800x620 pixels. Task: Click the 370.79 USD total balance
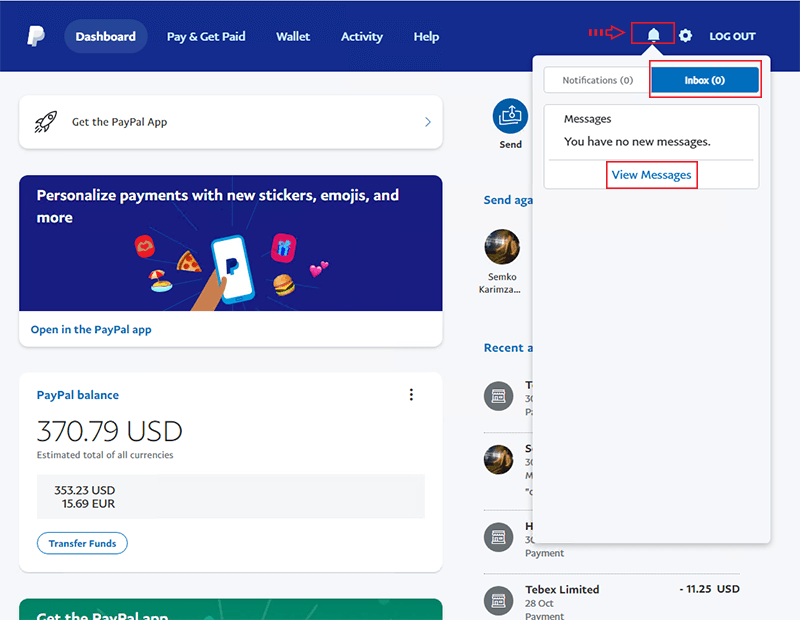pos(109,431)
